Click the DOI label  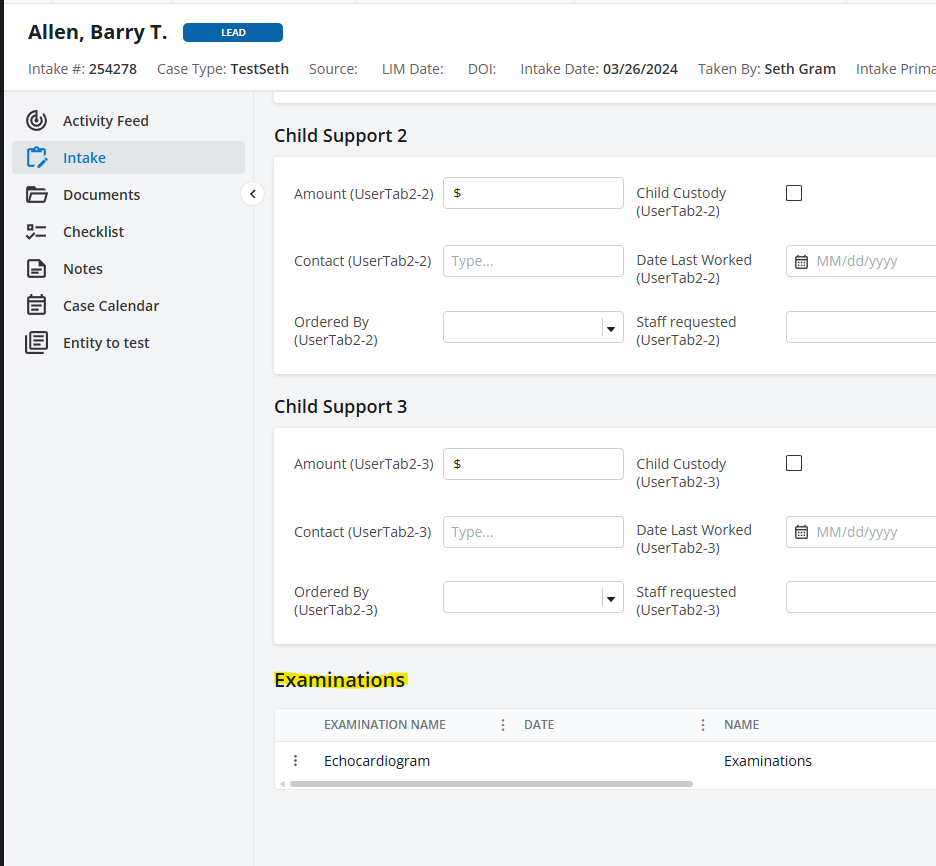[x=482, y=69]
